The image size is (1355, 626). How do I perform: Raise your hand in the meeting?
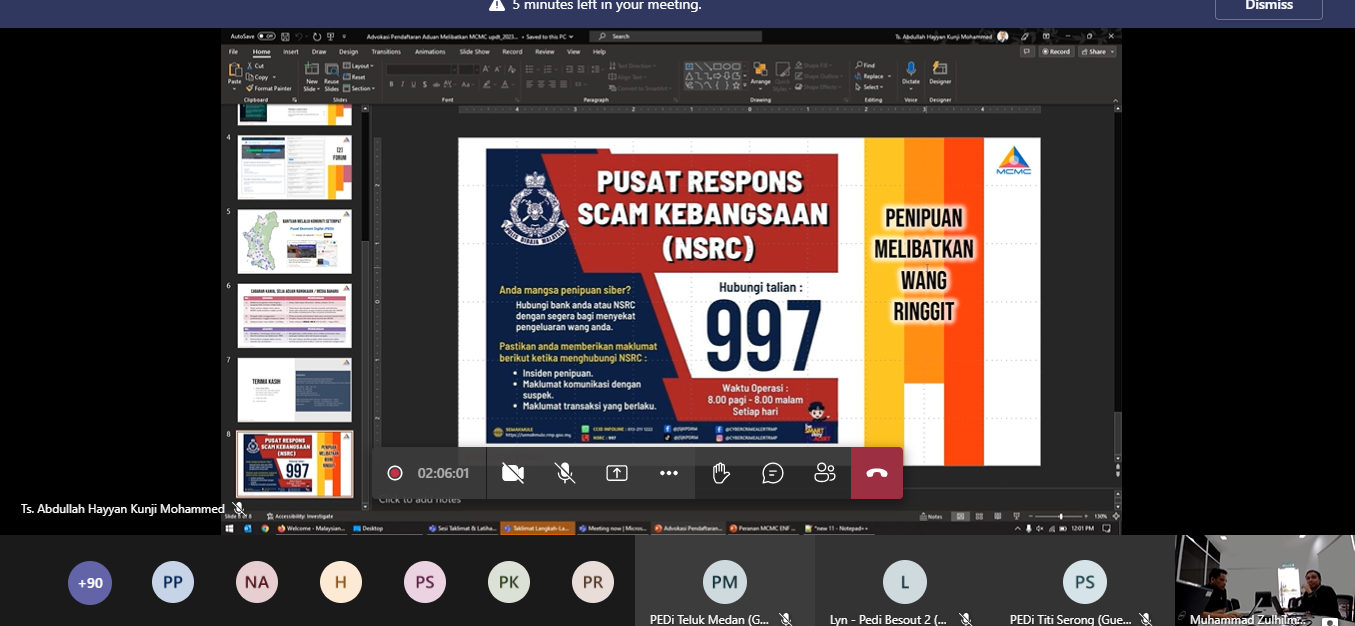(721, 473)
